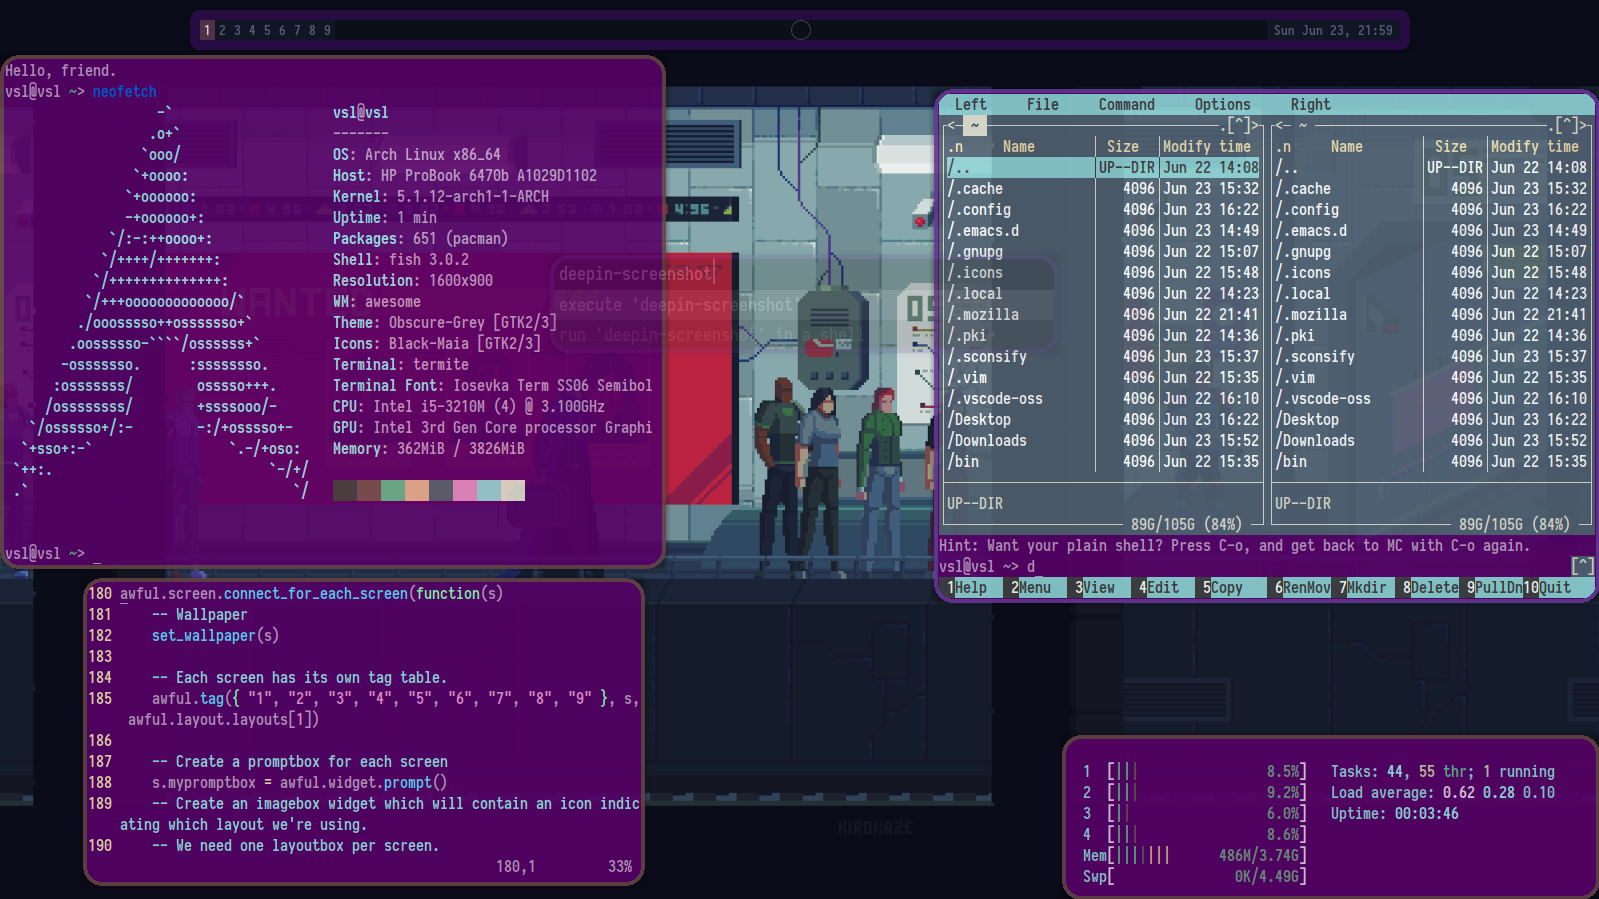Image resolution: width=1599 pixels, height=899 pixels.
Task: Switch to workspace tag 9 in top bar
Action: click(x=327, y=30)
